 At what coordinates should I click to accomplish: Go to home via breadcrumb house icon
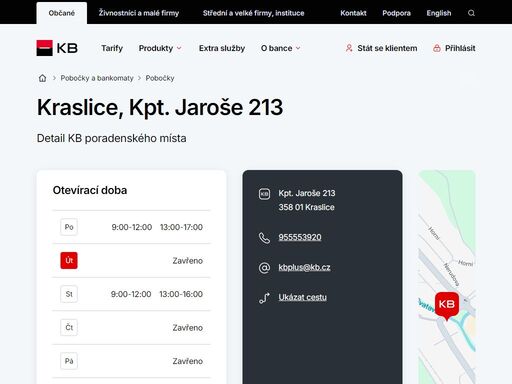pos(42,78)
